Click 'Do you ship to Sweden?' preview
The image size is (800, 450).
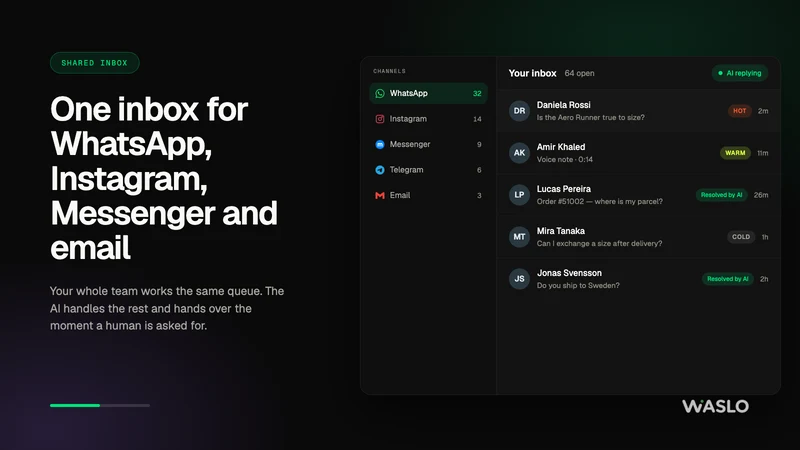(578, 285)
